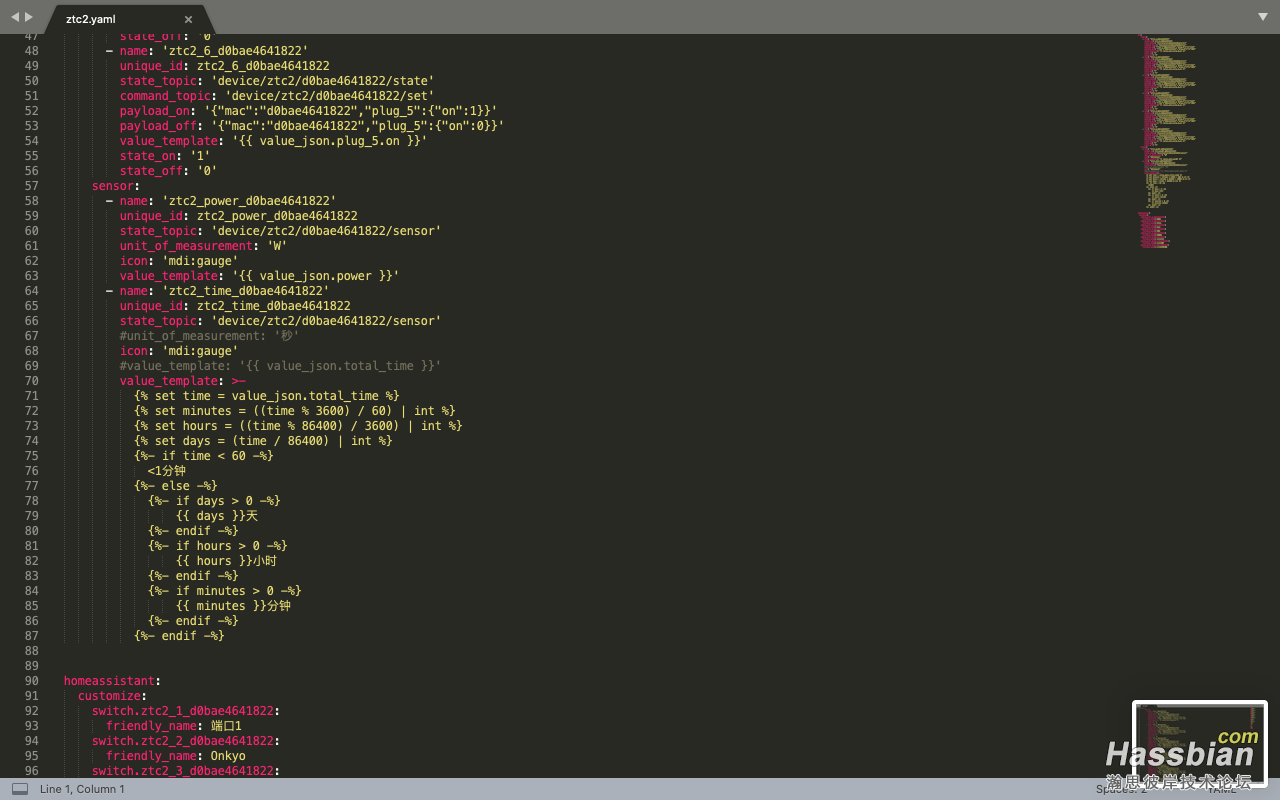Click 'set time = value_json.total_time' statement
This screenshot has width=1280, height=800.
pyautogui.click(x=266, y=396)
